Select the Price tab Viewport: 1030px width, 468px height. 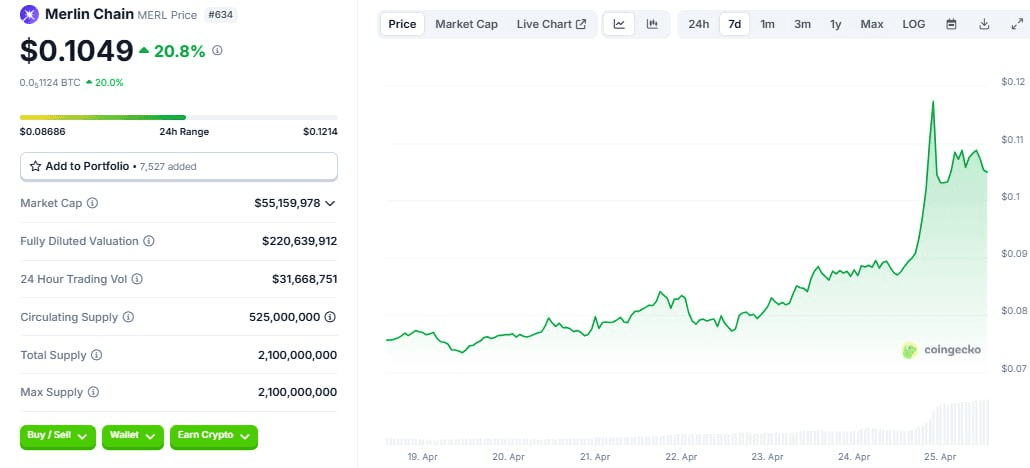pos(402,24)
